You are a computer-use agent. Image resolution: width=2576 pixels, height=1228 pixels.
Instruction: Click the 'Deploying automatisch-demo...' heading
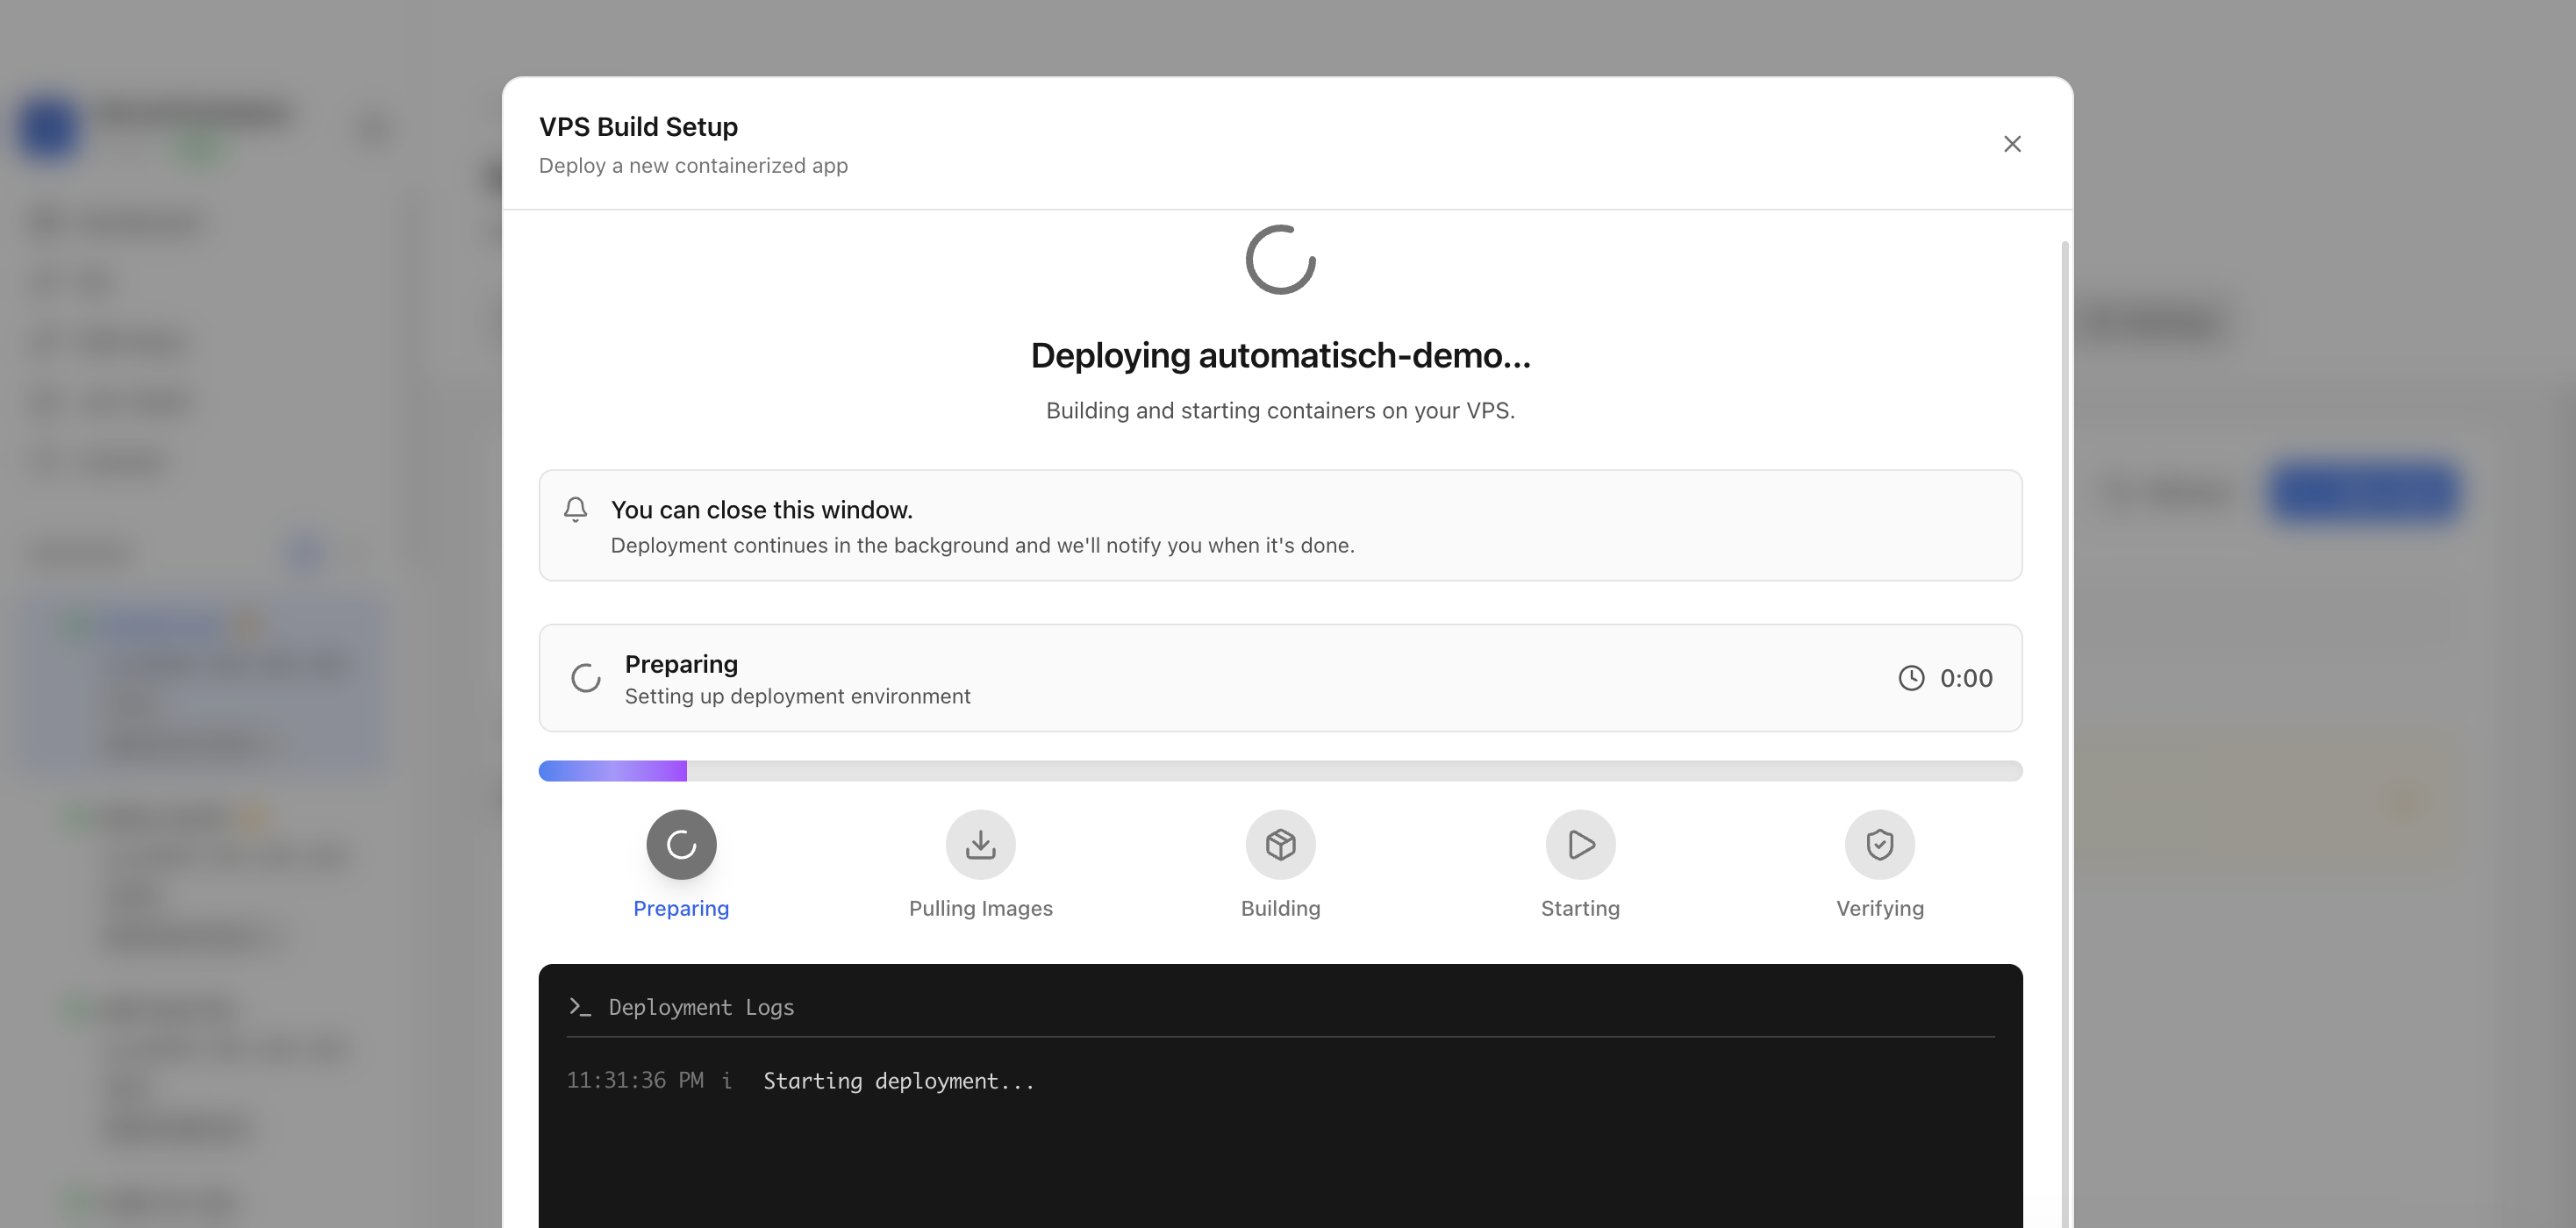click(1280, 355)
